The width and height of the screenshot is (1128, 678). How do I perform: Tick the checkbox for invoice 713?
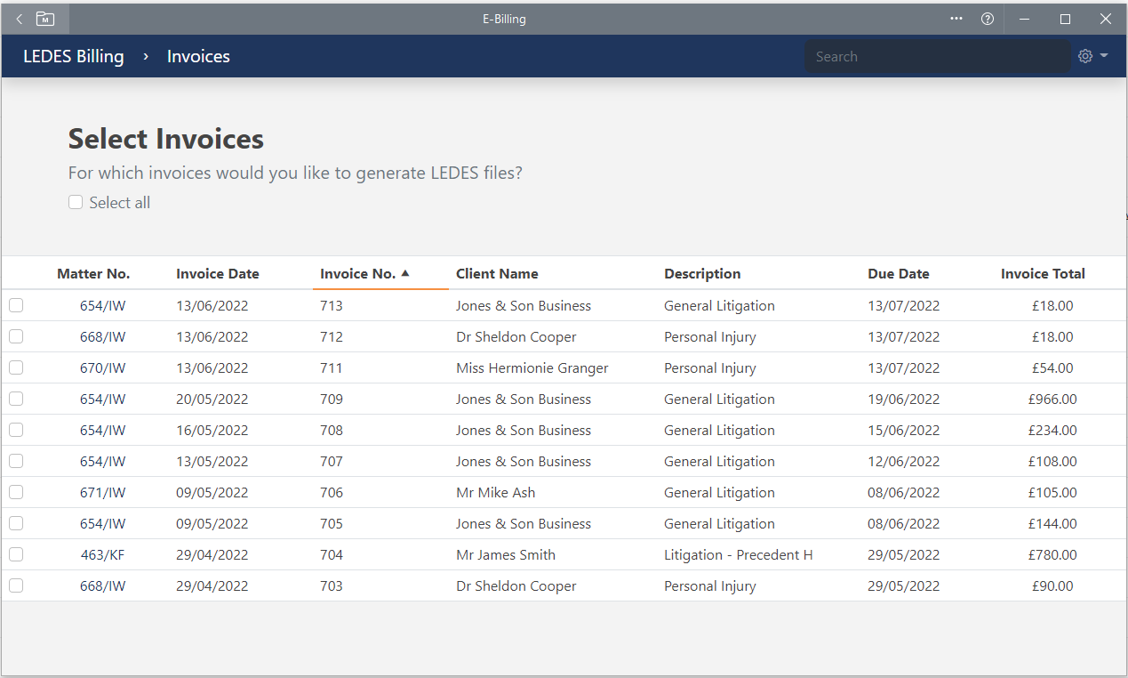coord(16,306)
